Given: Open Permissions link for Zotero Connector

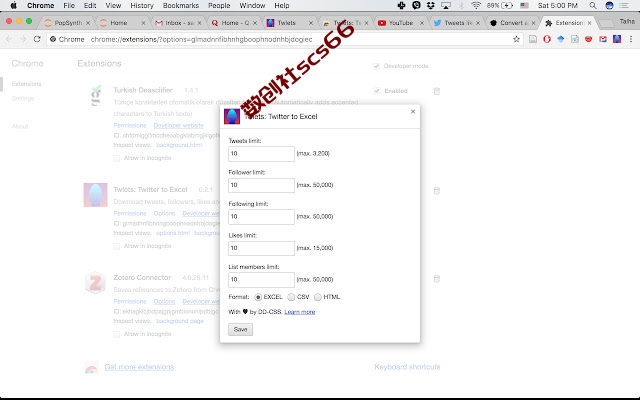Looking at the screenshot, I should coord(130,302).
